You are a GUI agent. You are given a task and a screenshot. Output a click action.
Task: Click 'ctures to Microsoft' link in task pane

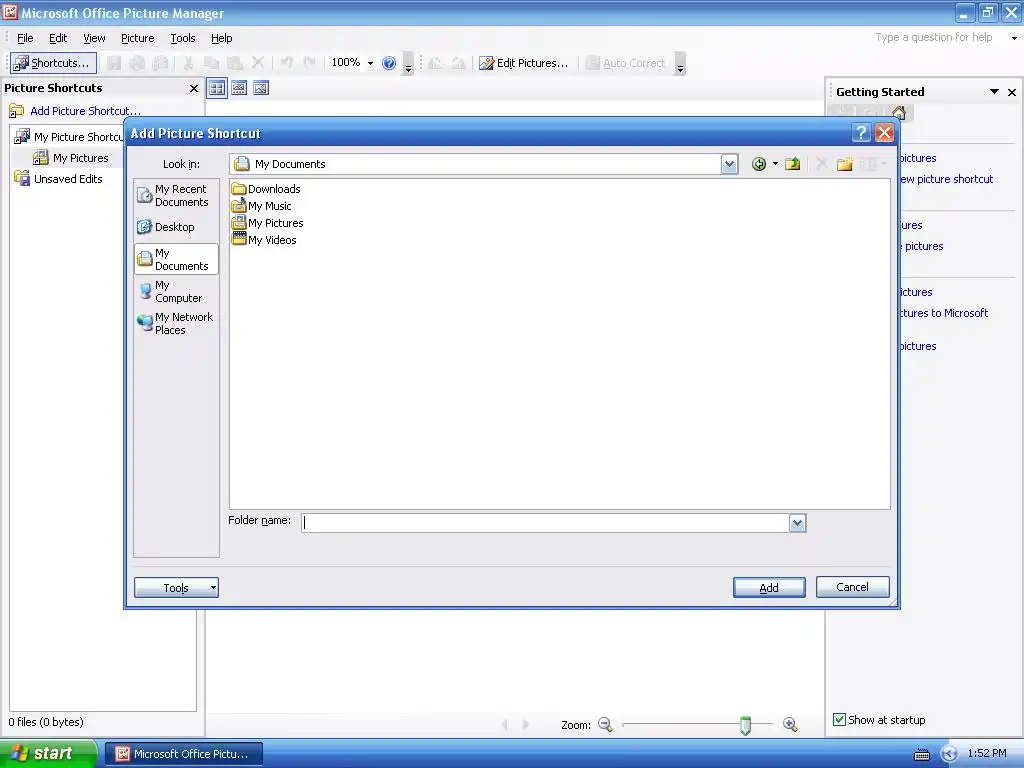pyautogui.click(x=944, y=313)
